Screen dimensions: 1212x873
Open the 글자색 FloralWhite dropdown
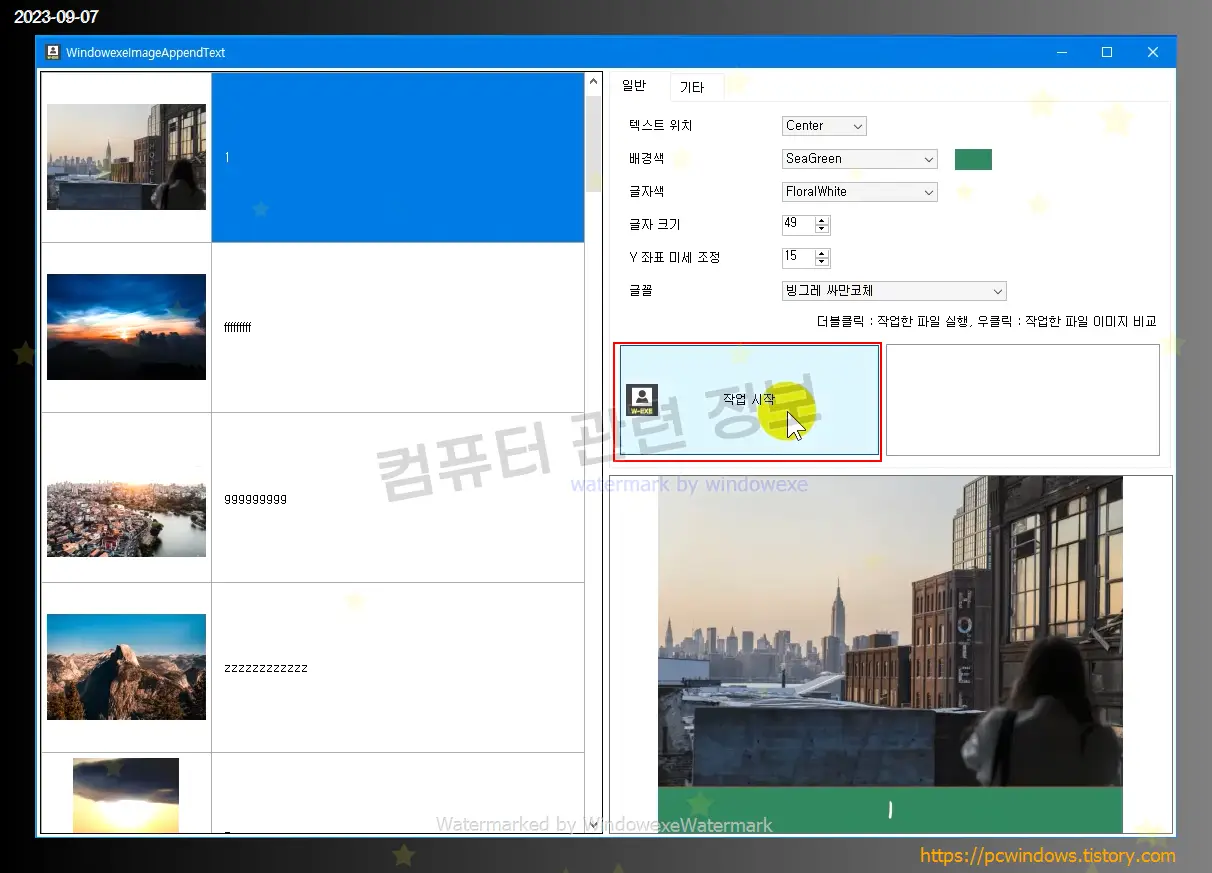(x=860, y=192)
